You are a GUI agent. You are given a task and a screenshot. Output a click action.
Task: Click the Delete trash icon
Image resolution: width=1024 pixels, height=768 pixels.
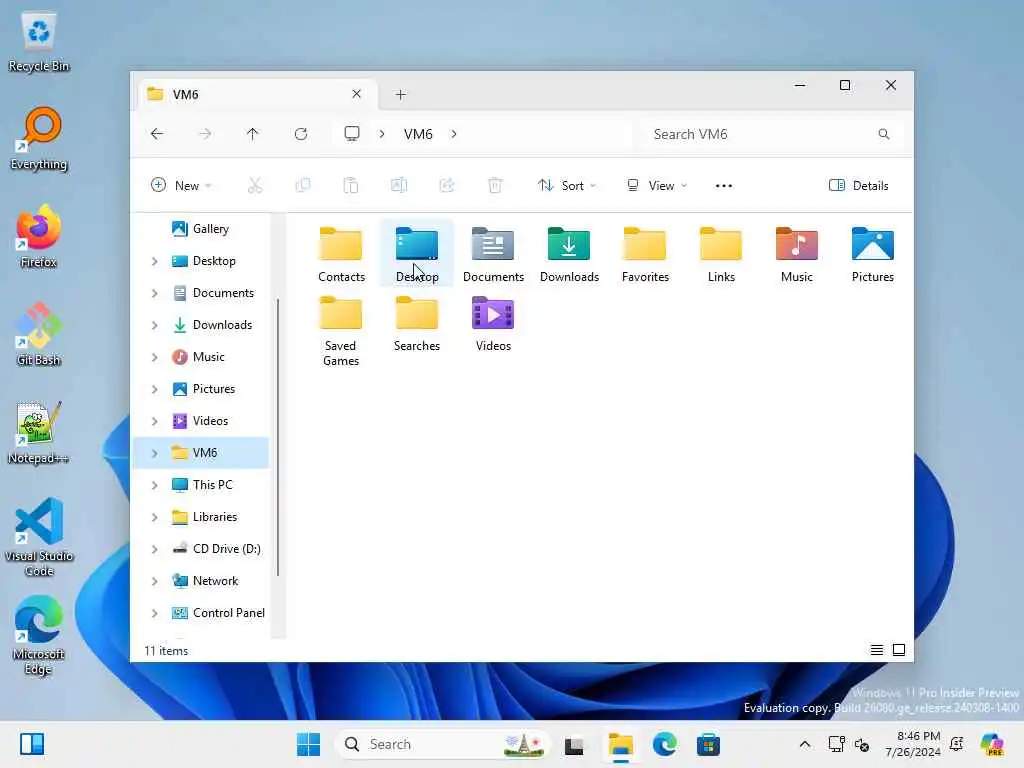tap(495, 185)
